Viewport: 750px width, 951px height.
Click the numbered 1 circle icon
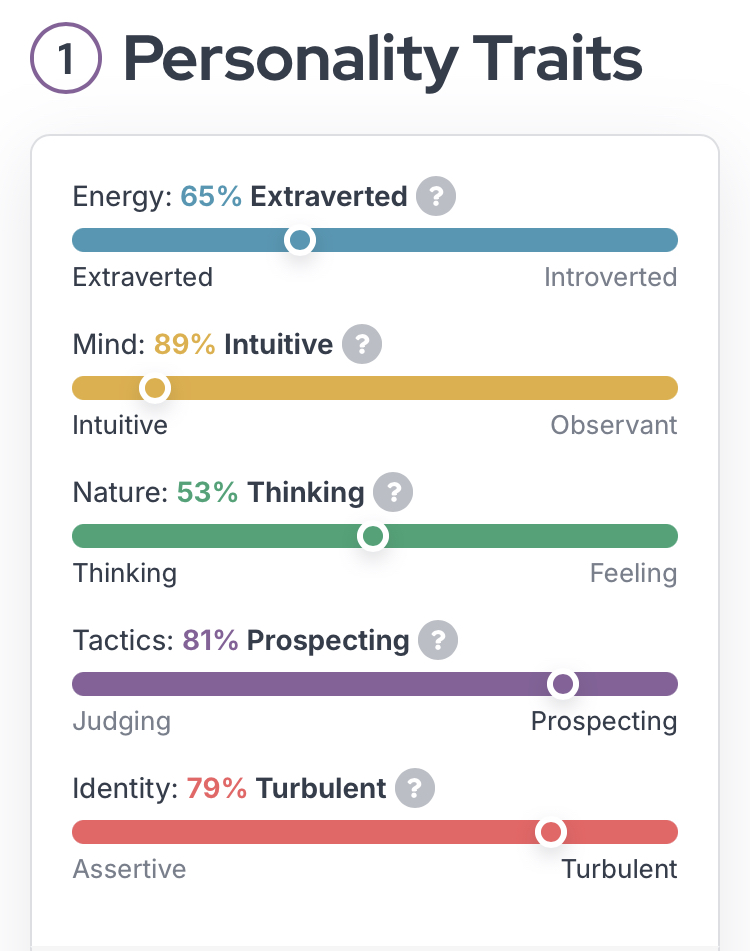[x=66, y=58]
